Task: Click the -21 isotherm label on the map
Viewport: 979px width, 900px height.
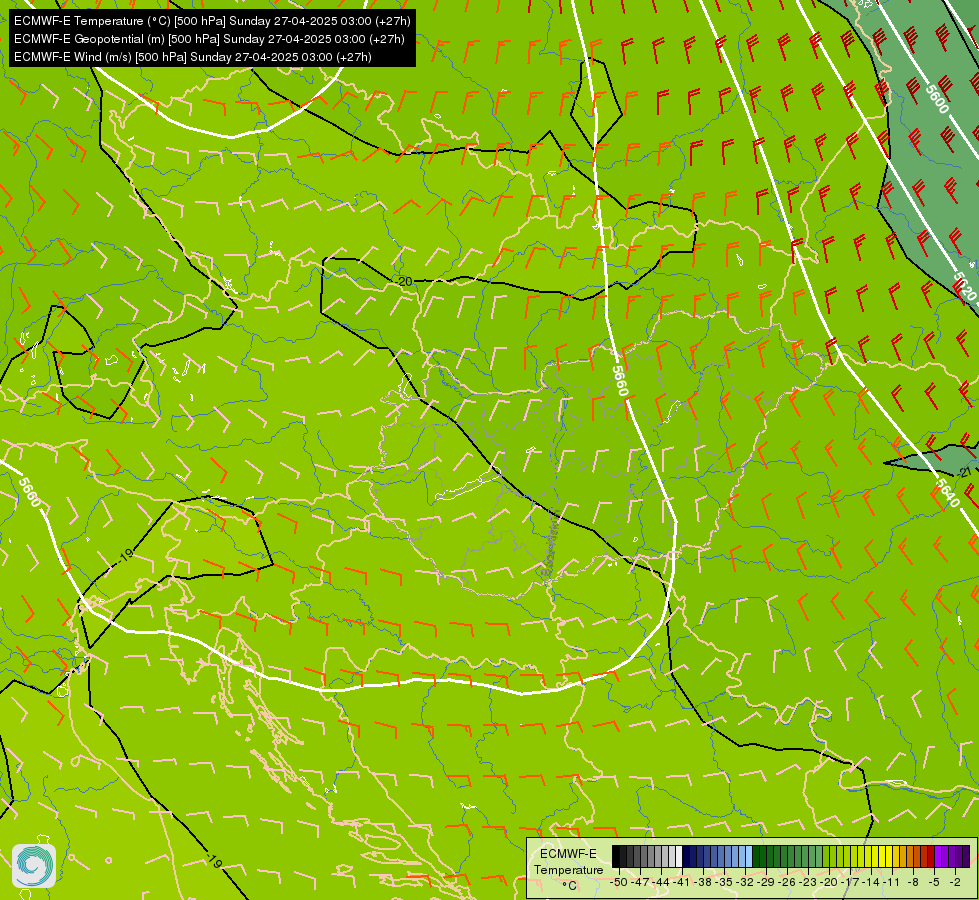Action: [965, 473]
